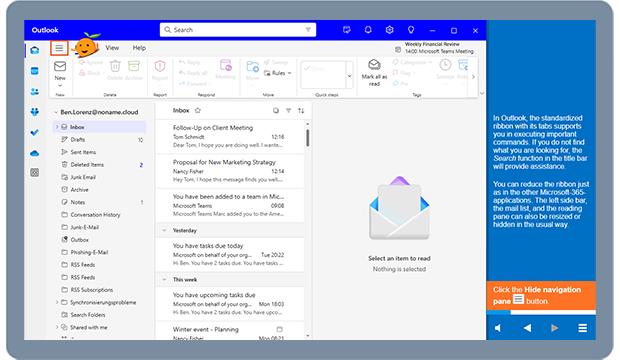Expand the Quick steps gallery arrow
This screenshot has height=360, width=620.
tap(350, 75)
